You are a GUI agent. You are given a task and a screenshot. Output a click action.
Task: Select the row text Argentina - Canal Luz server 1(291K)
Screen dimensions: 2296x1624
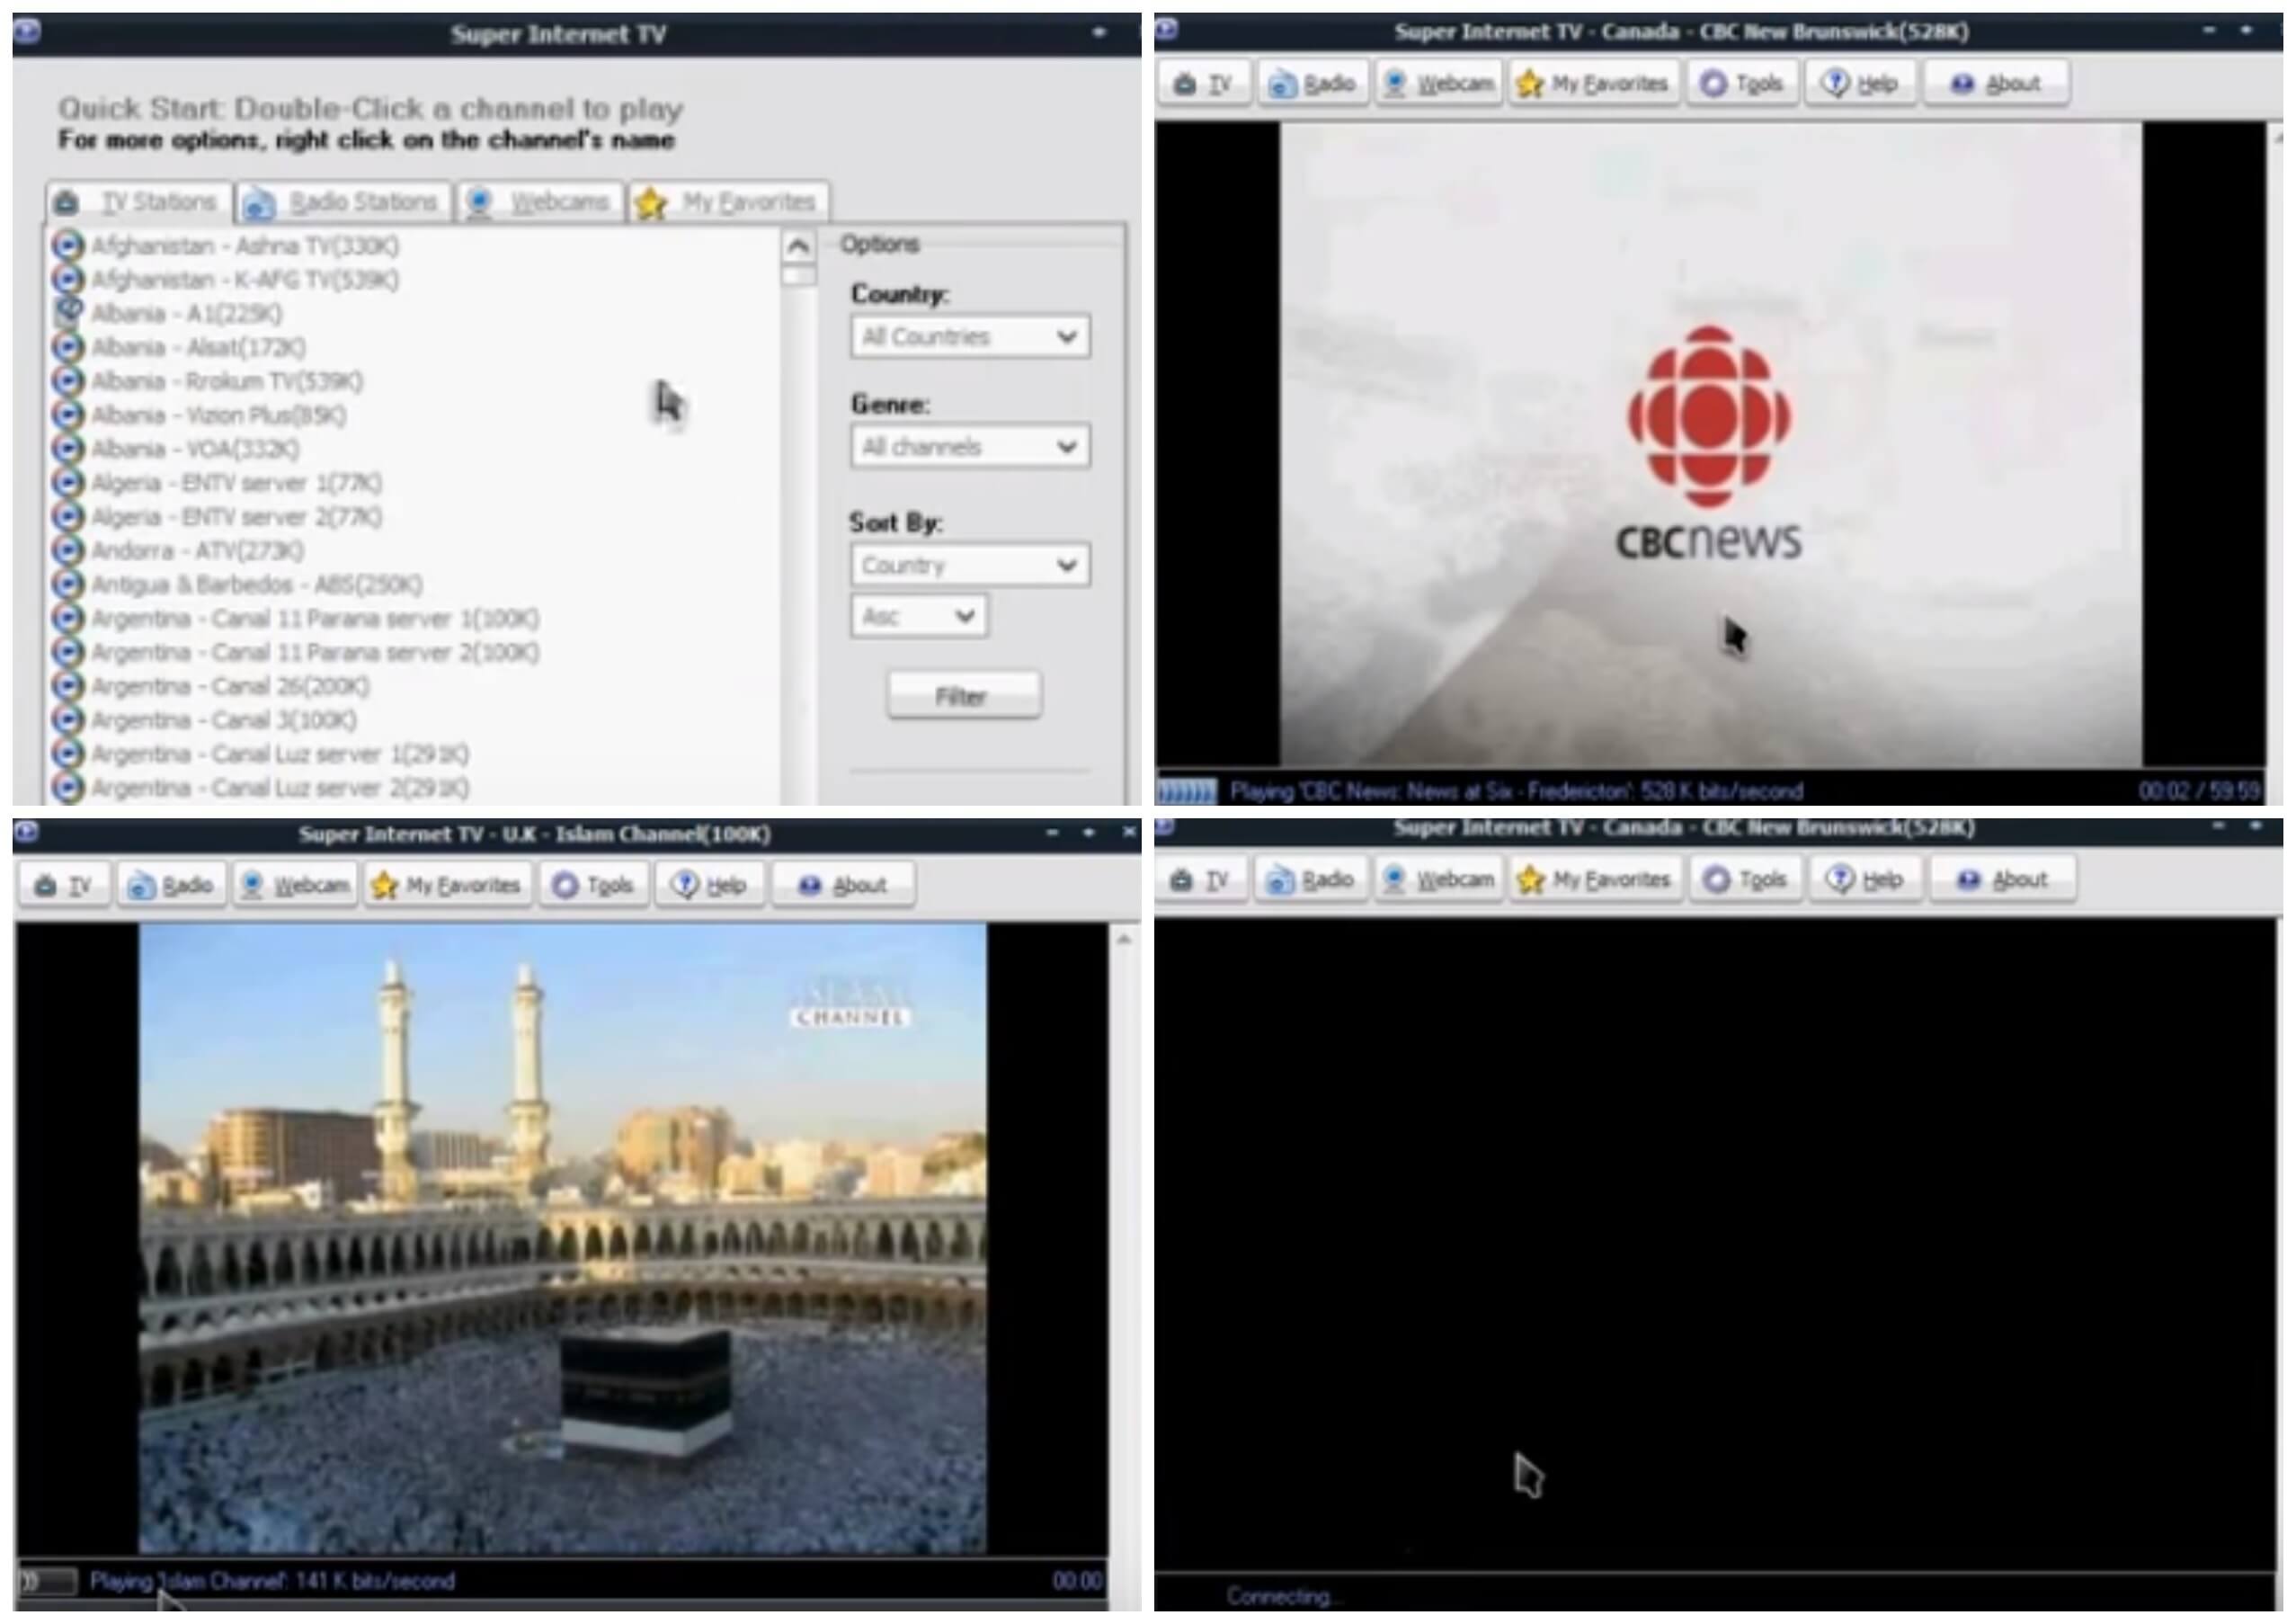click(x=280, y=754)
